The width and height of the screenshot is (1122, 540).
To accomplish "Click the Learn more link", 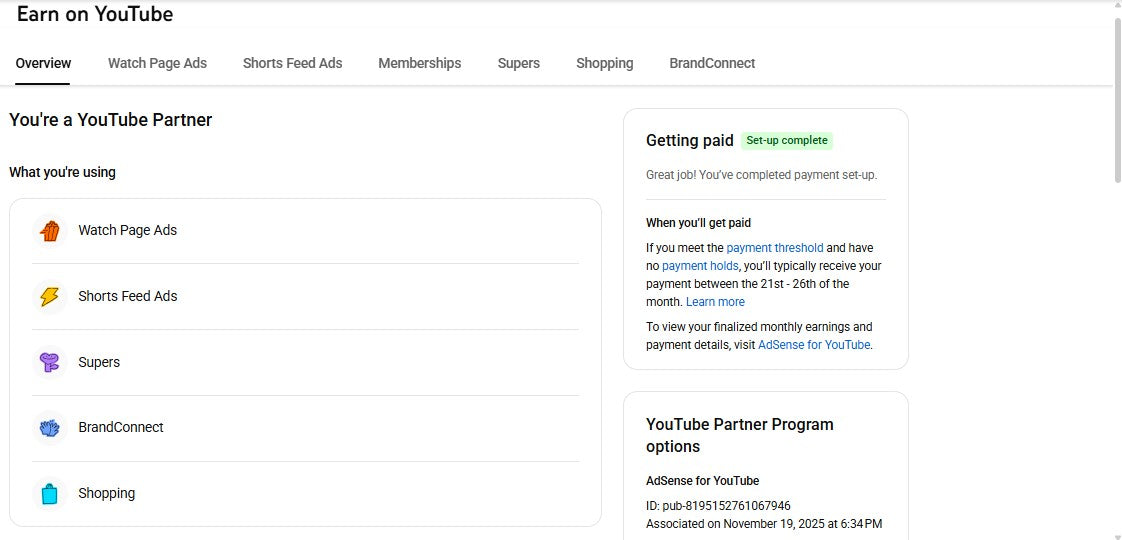I will [715, 302].
